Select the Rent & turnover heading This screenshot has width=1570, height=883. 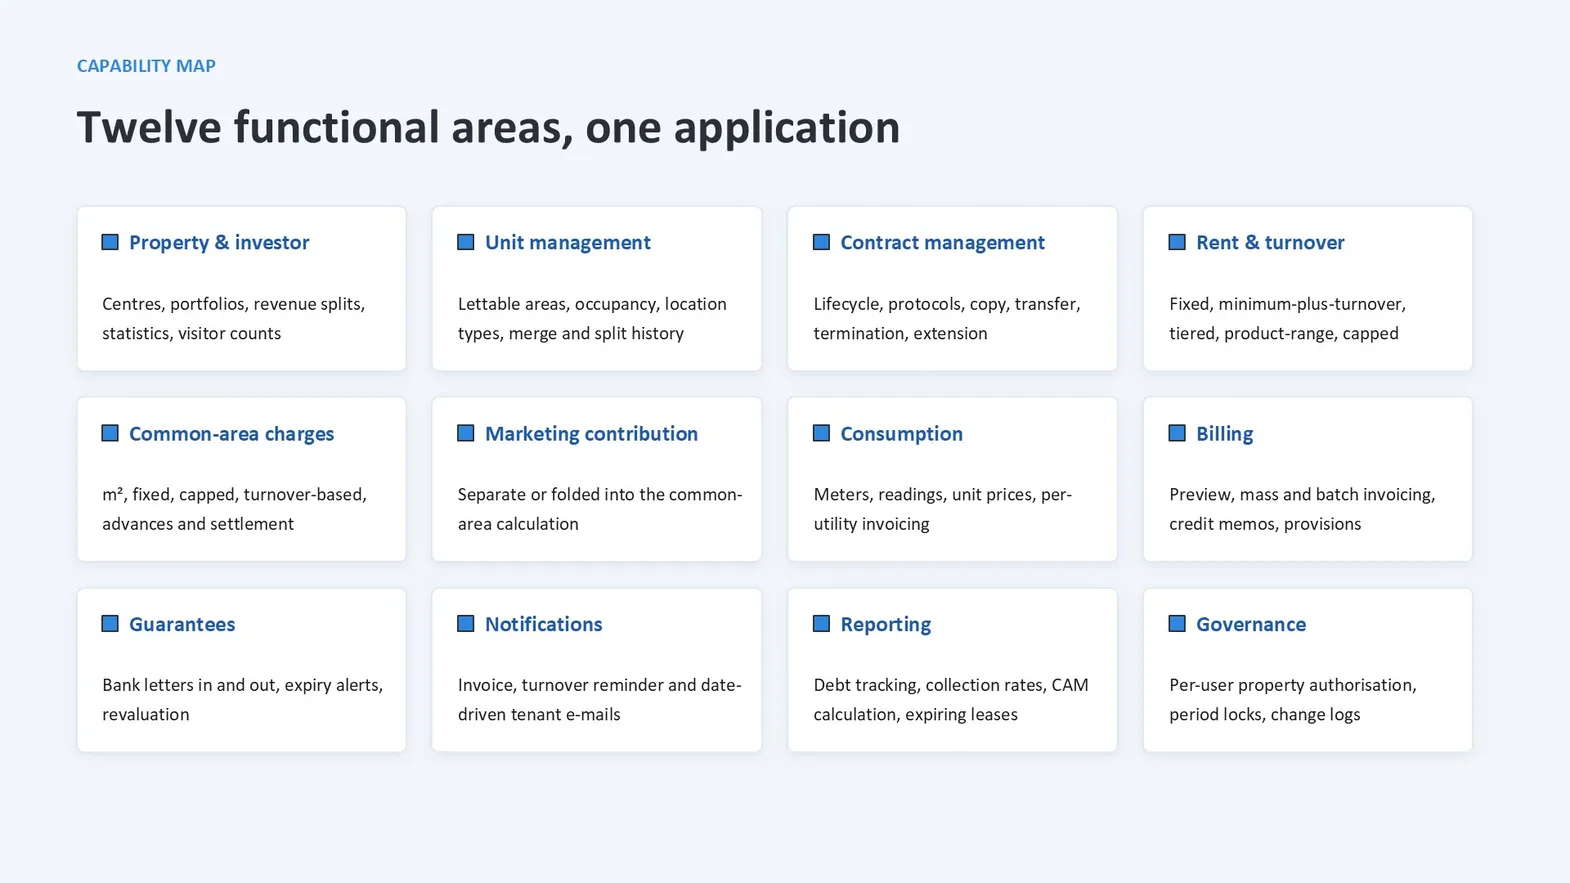pyautogui.click(x=1270, y=243)
